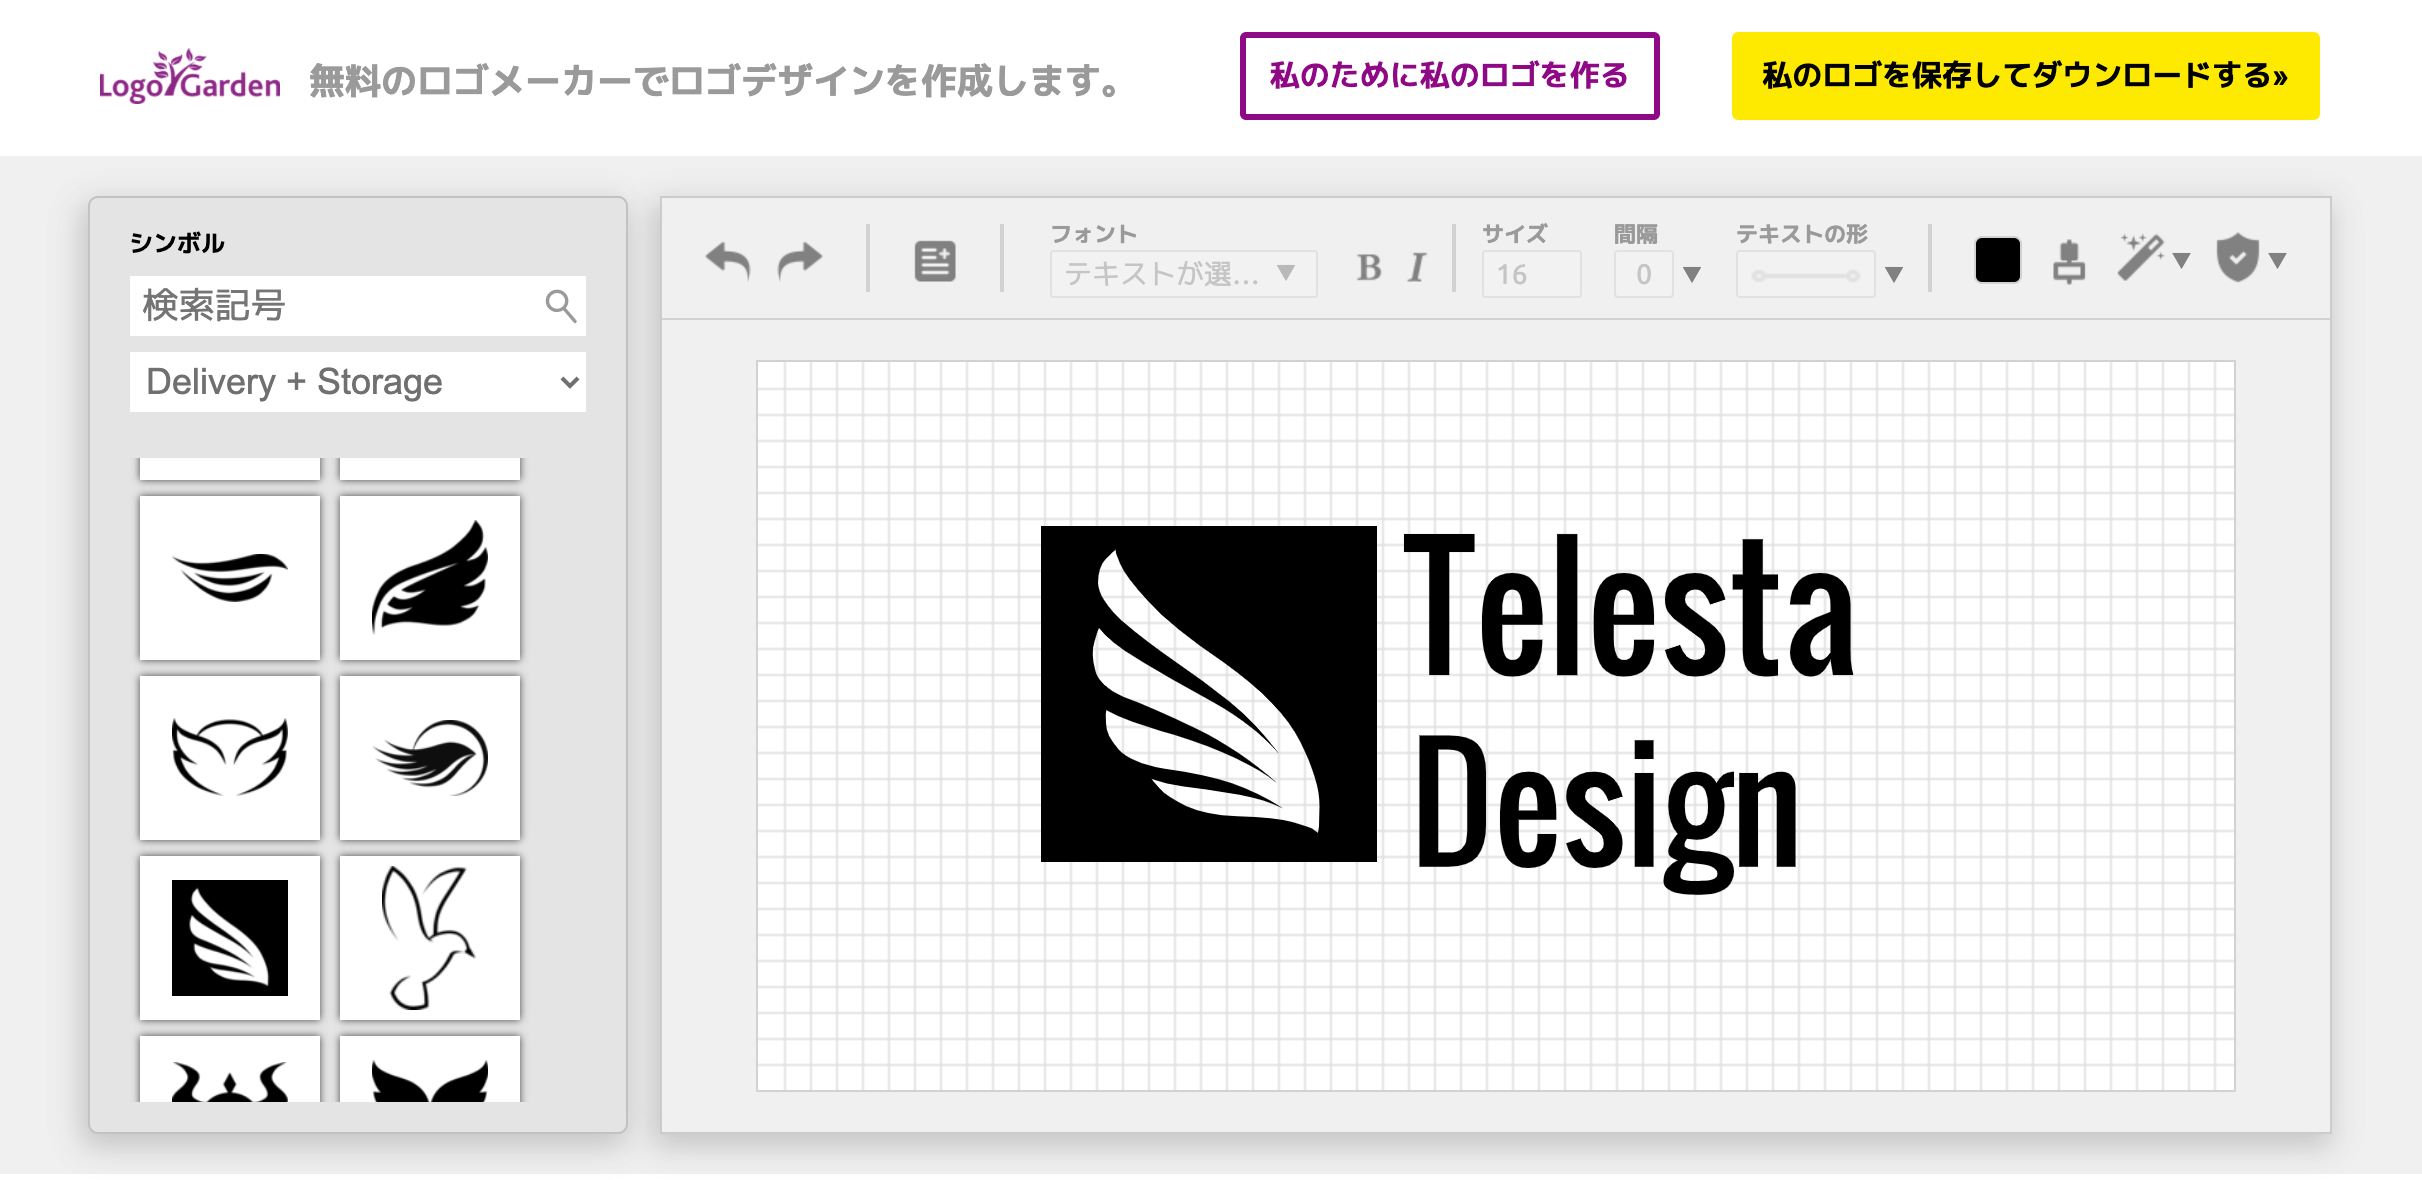
Task: Click inside the サイズ size field
Action: pyautogui.click(x=1530, y=272)
